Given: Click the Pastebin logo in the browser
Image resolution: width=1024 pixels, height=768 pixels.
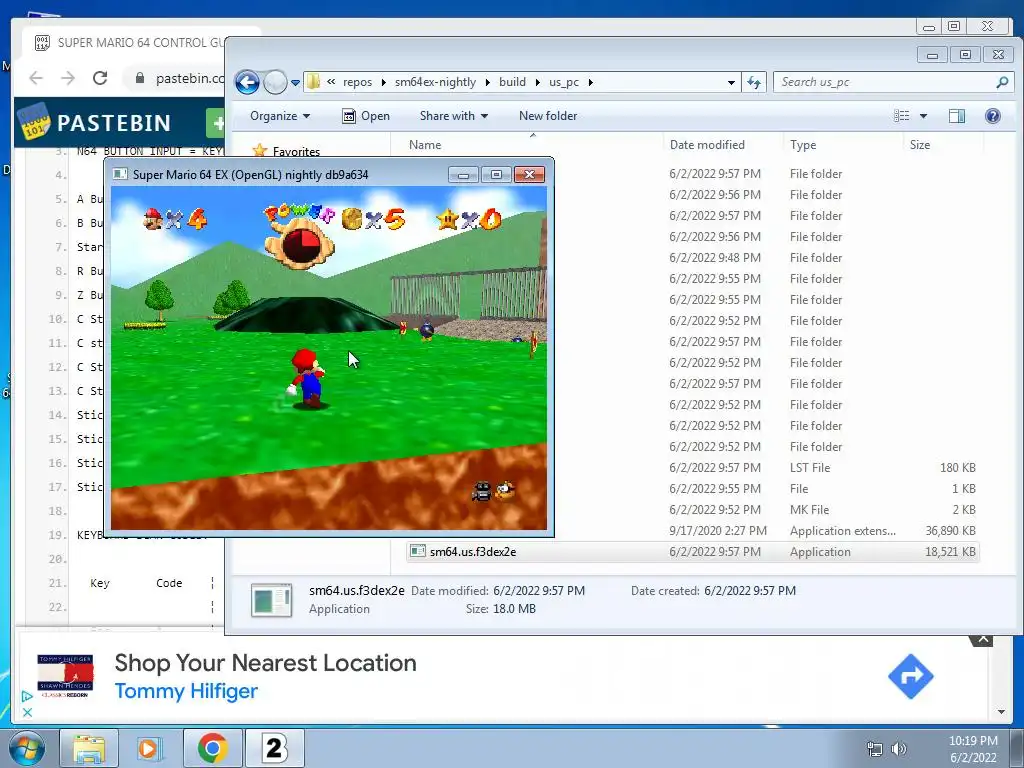Looking at the screenshot, I should click(x=96, y=122).
